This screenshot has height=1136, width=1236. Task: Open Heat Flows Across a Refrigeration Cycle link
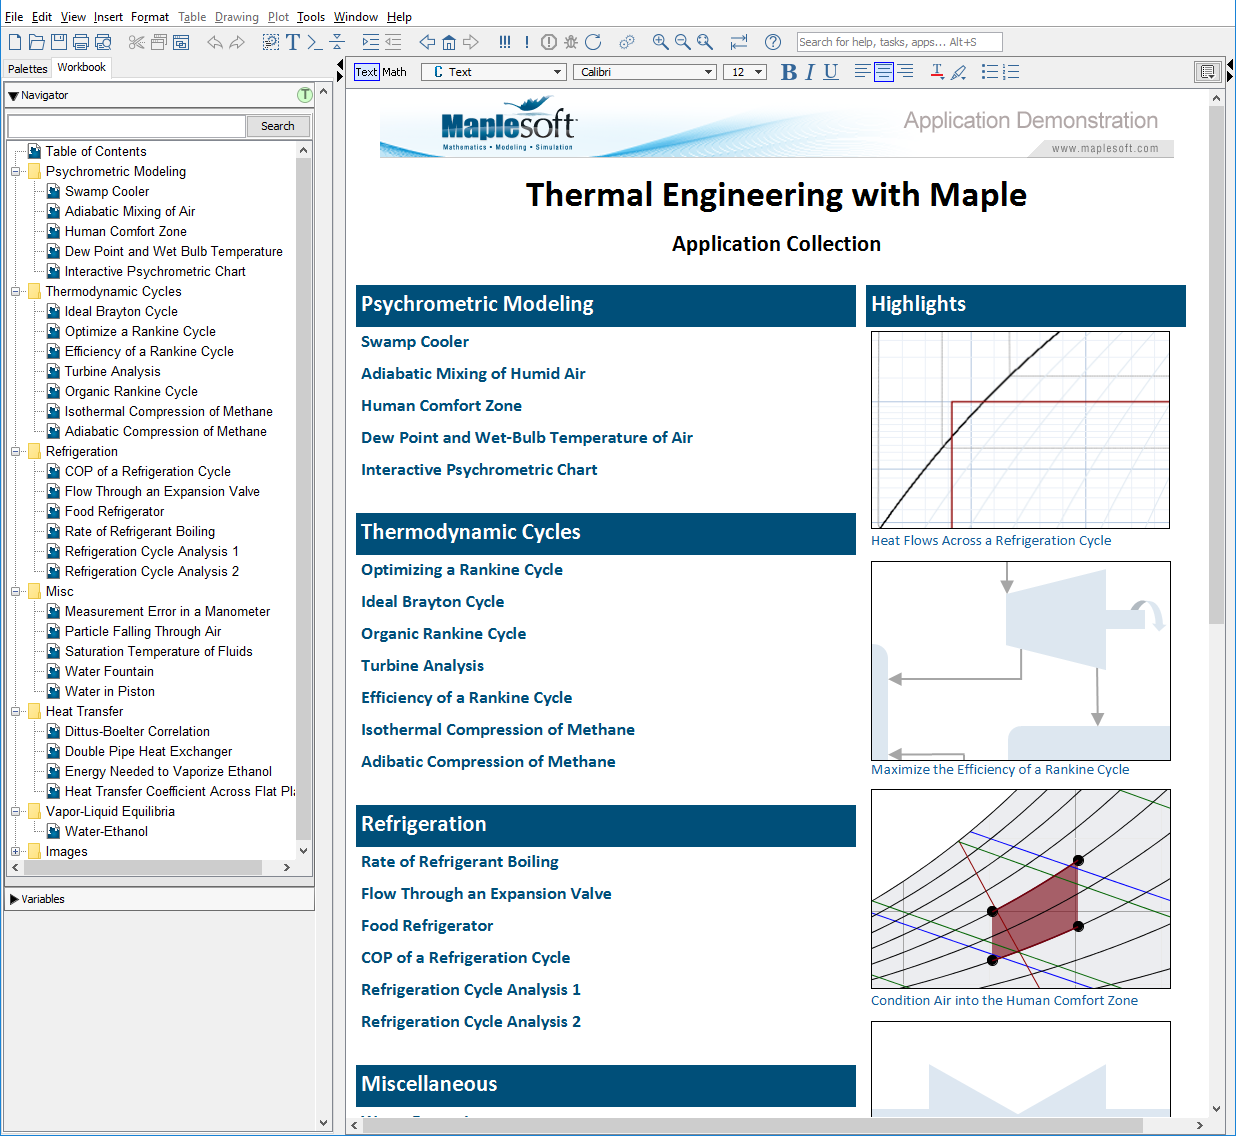991,541
